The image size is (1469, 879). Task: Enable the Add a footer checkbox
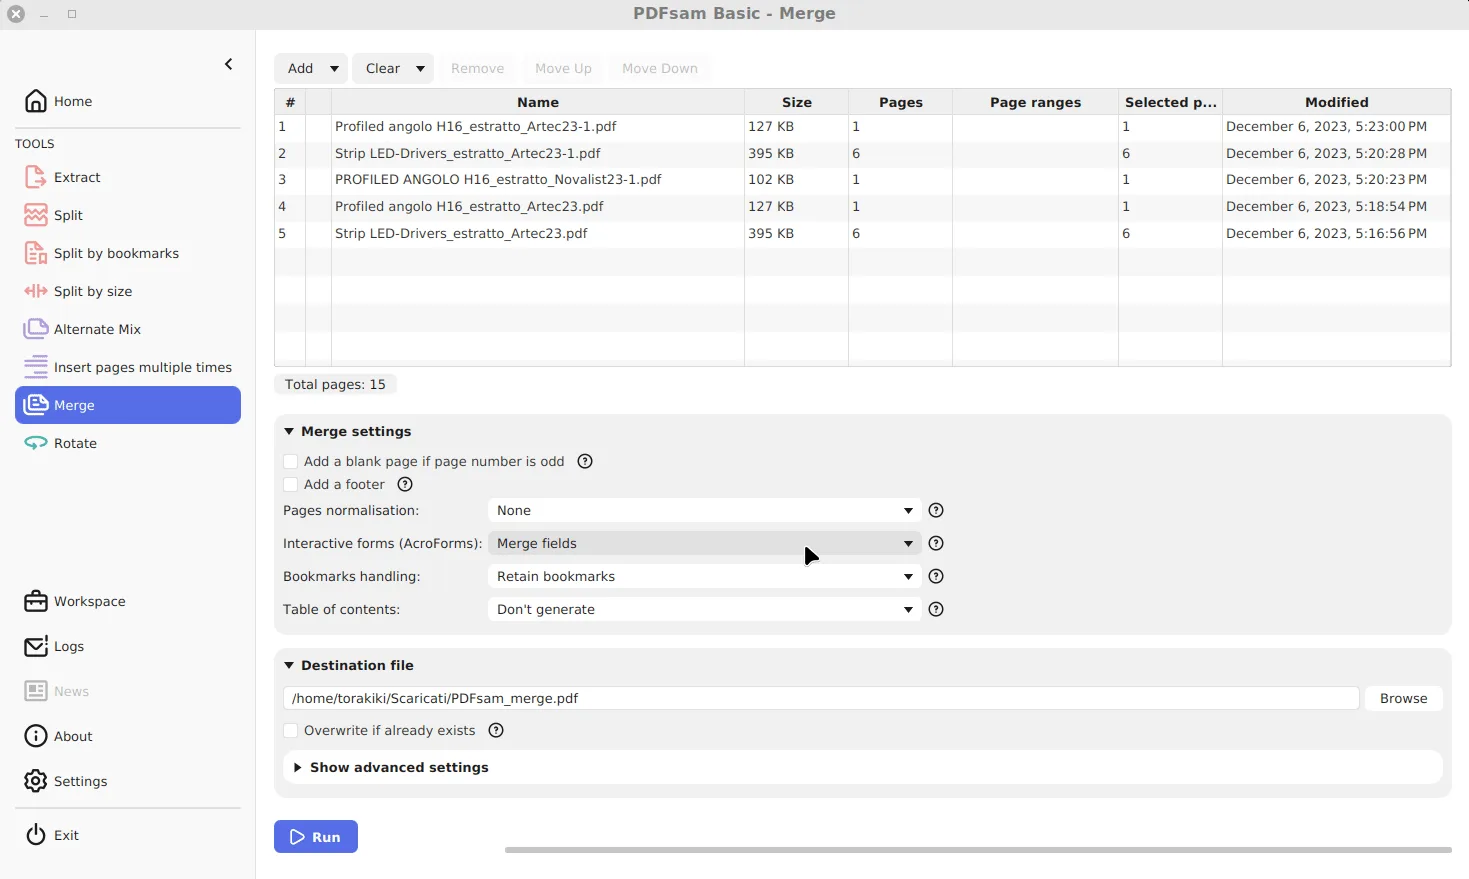291,484
